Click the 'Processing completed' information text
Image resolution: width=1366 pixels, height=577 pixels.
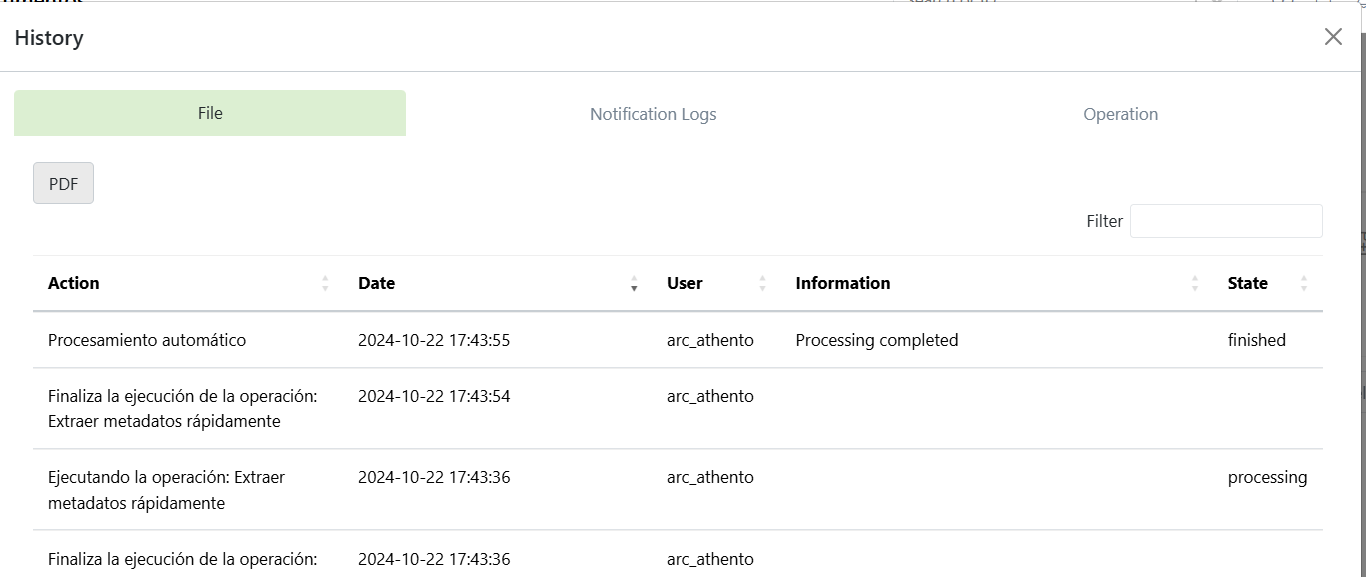coord(876,340)
